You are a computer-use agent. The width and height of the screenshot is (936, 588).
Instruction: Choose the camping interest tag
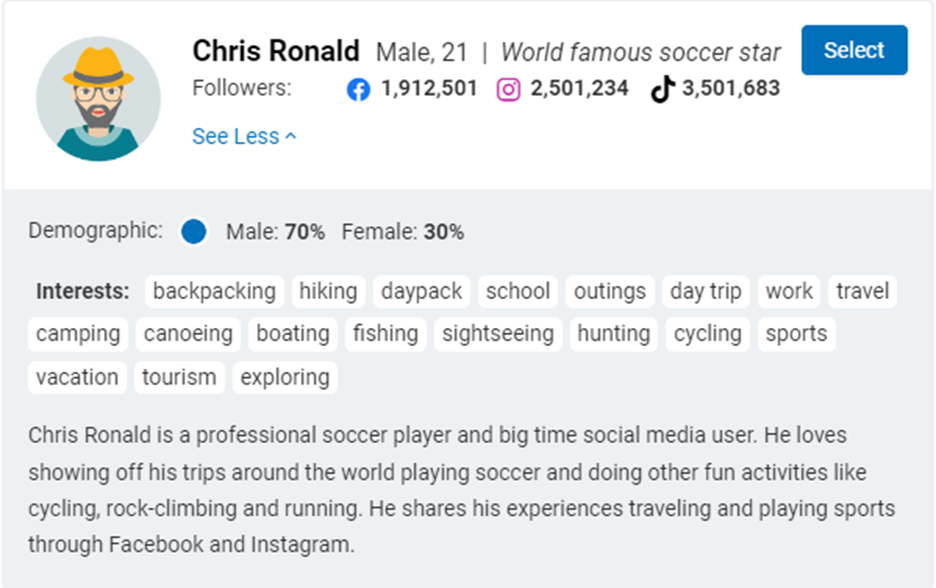click(x=78, y=334)
